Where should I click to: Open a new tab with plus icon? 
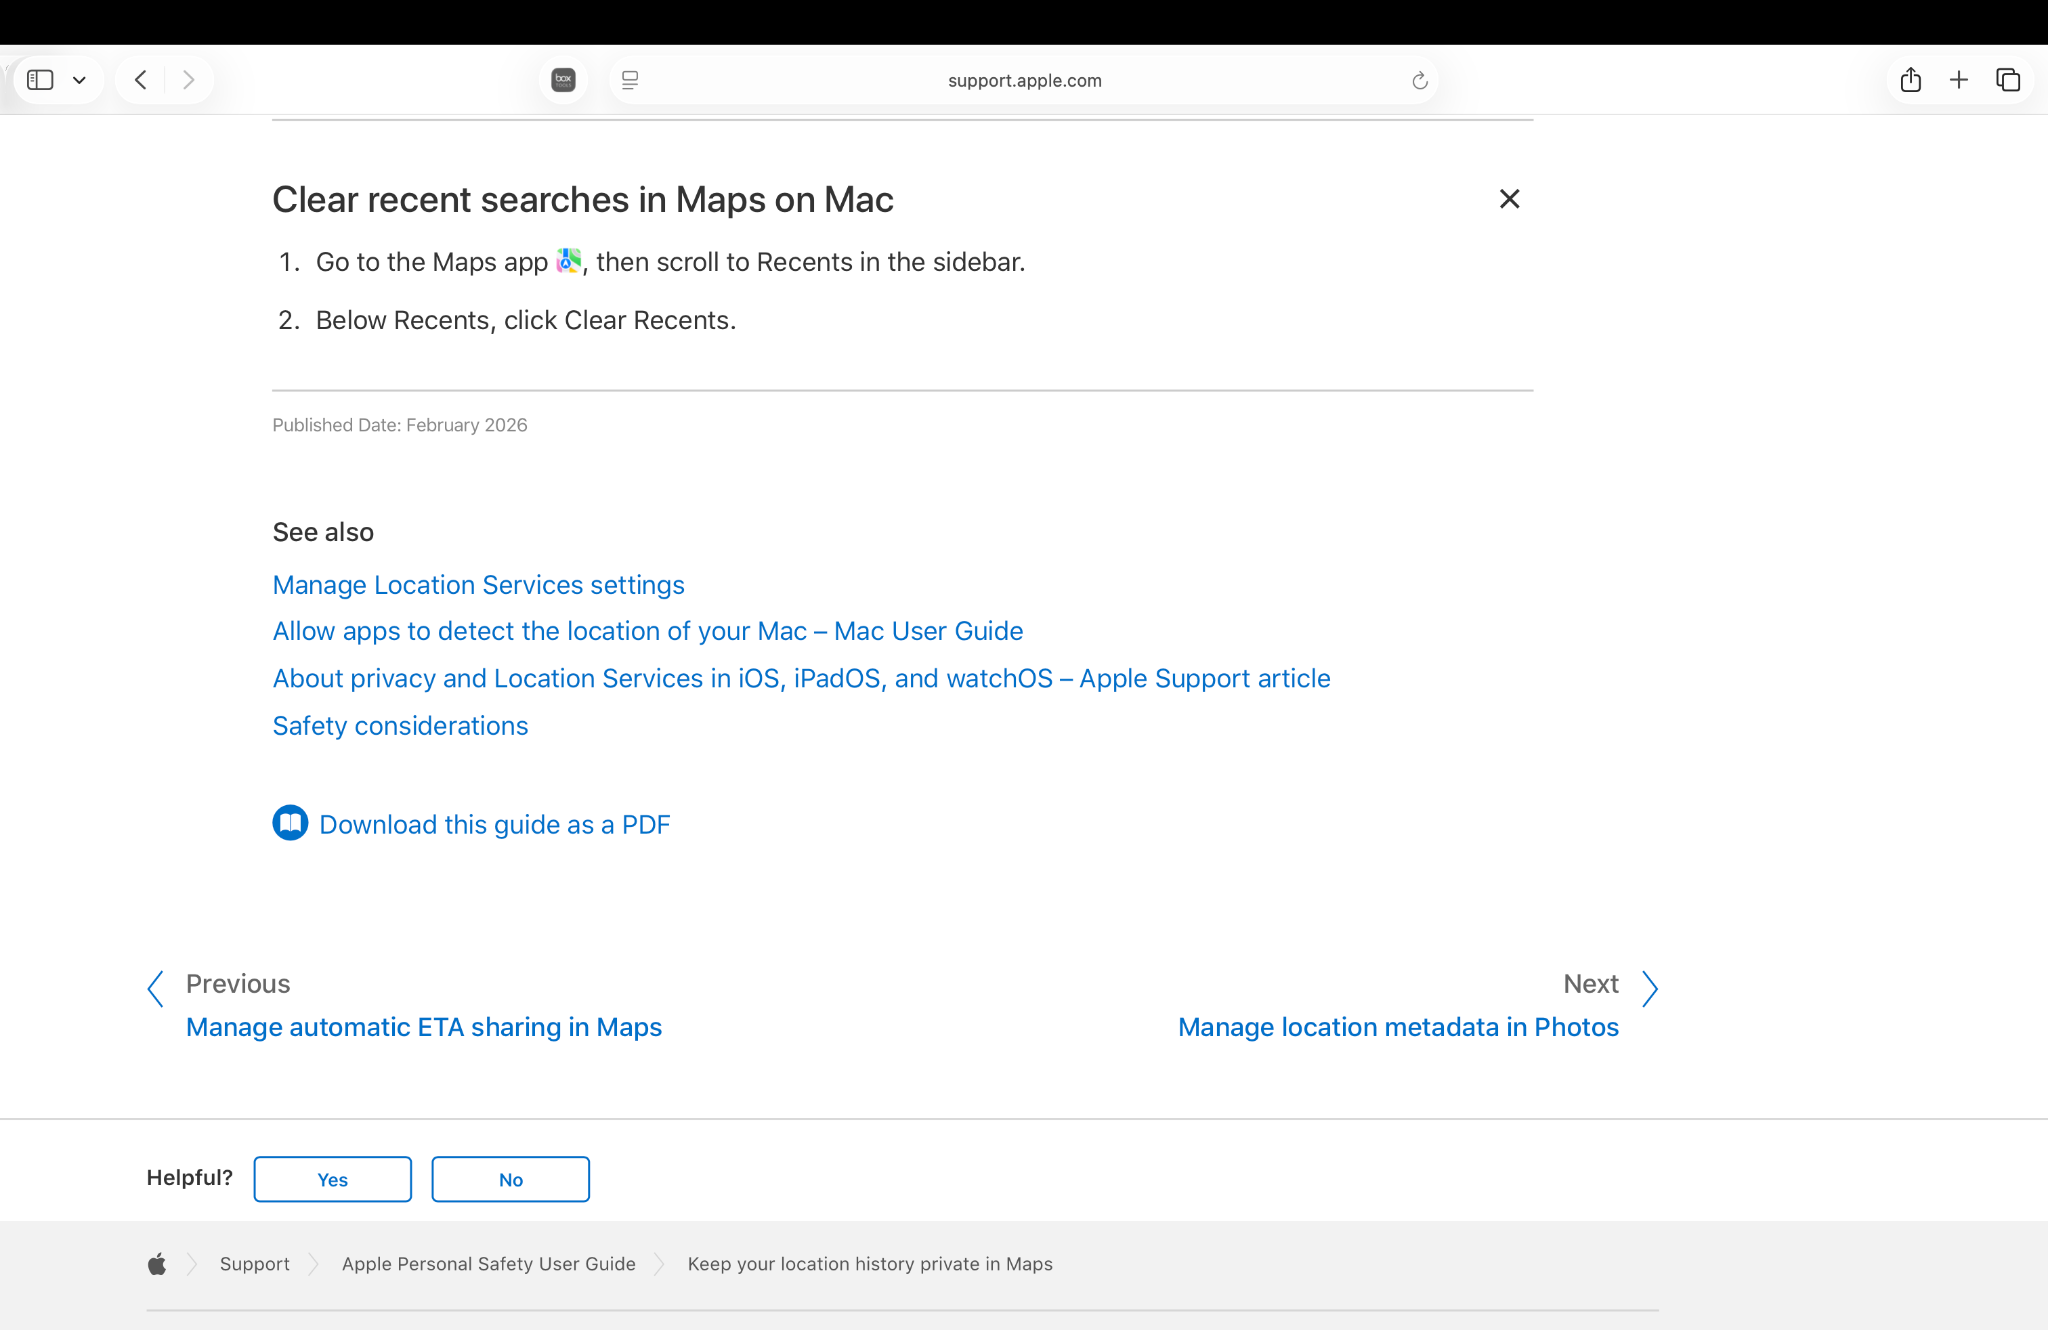1959,80
